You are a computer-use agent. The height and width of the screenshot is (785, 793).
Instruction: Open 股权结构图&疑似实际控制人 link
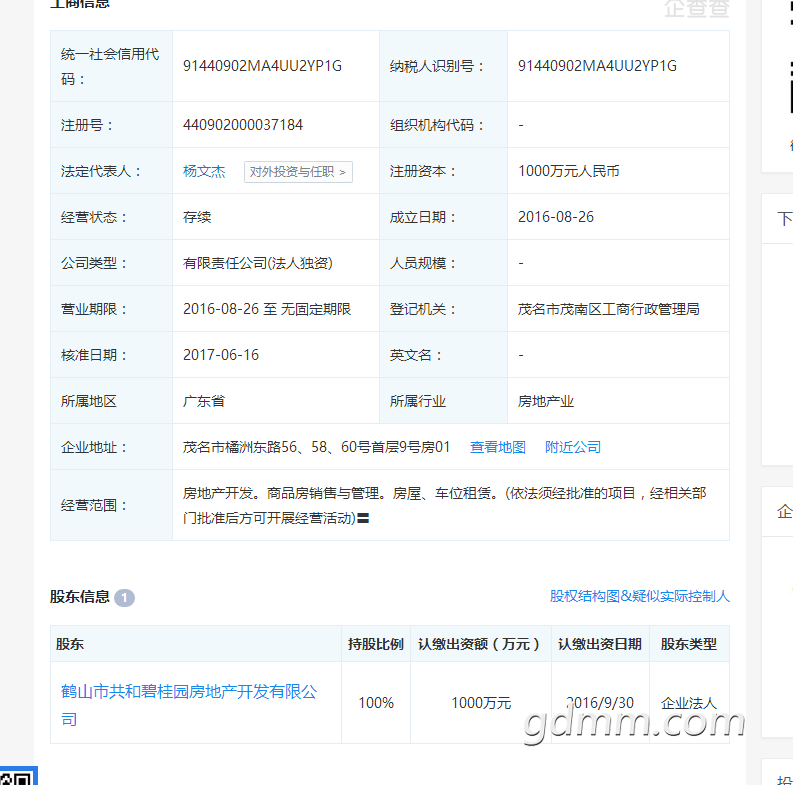(639, 596)
